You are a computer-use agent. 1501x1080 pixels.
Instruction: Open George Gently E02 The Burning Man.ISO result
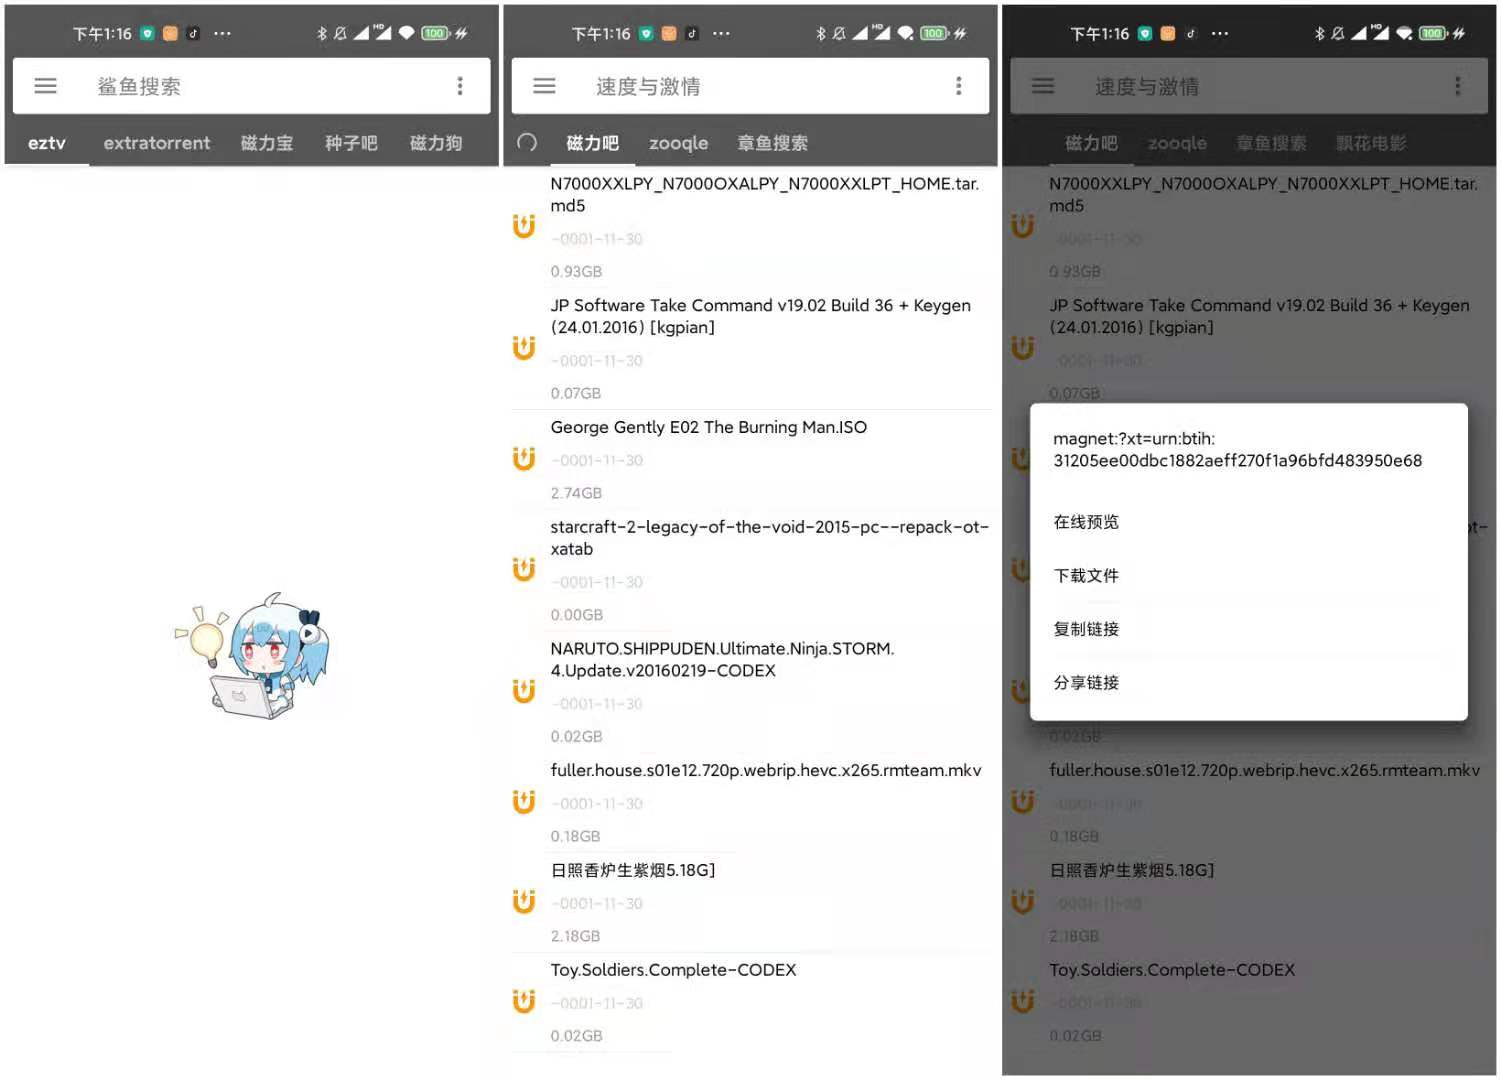(708, 428)
